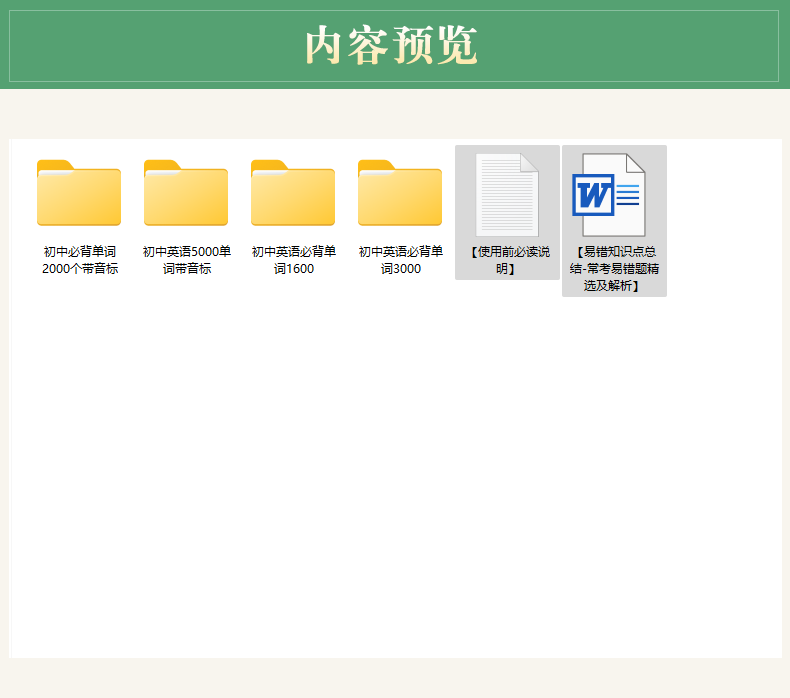The image size is (790, 698).
Task: Open the 初中英语5000单词带音标 folder icon
Action: (186, 193)
